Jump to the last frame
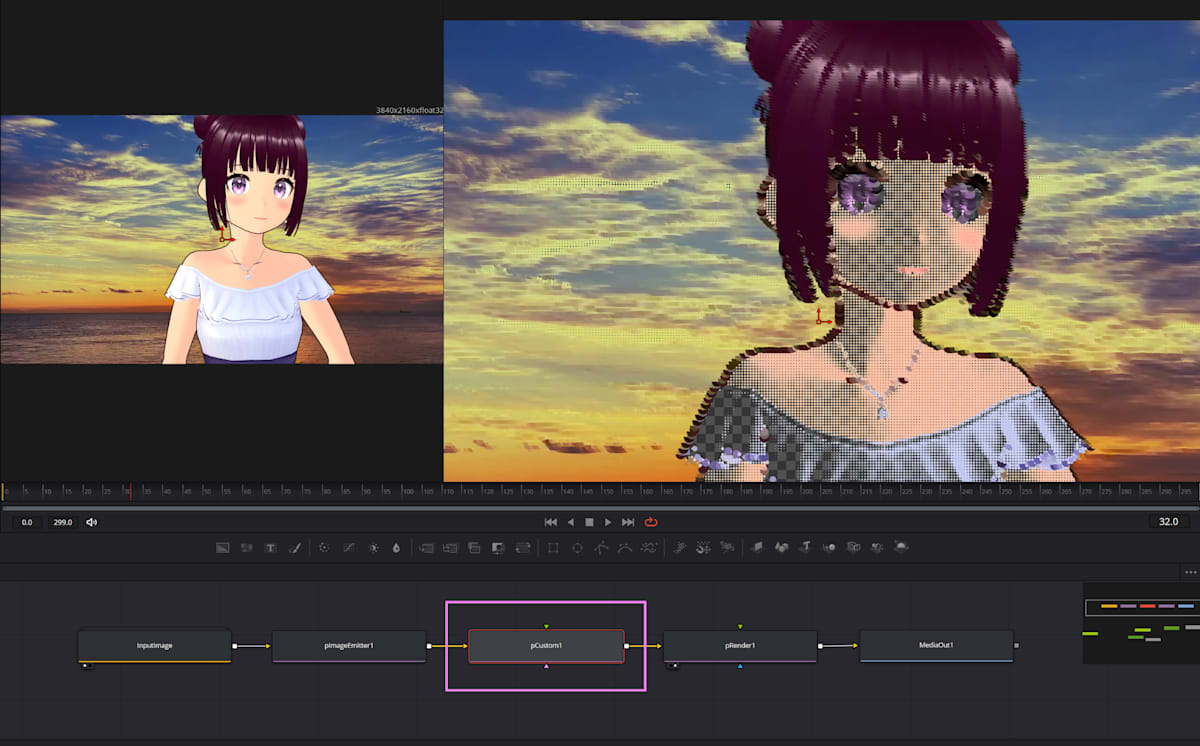This screenshot has height=746, width=1200. pos(629,521)
